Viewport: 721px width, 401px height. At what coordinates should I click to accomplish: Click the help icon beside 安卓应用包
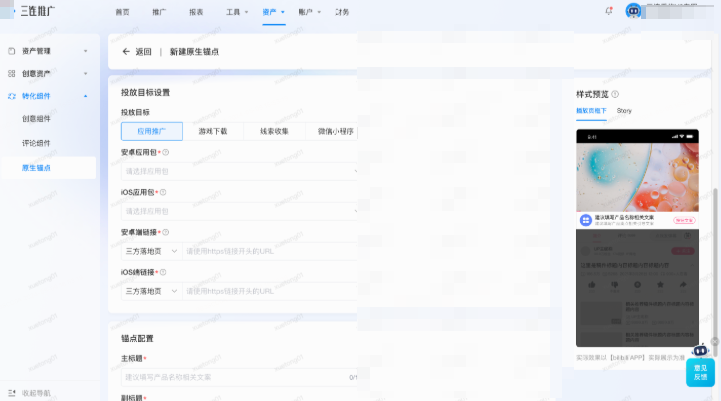click(x=166, y=152)
